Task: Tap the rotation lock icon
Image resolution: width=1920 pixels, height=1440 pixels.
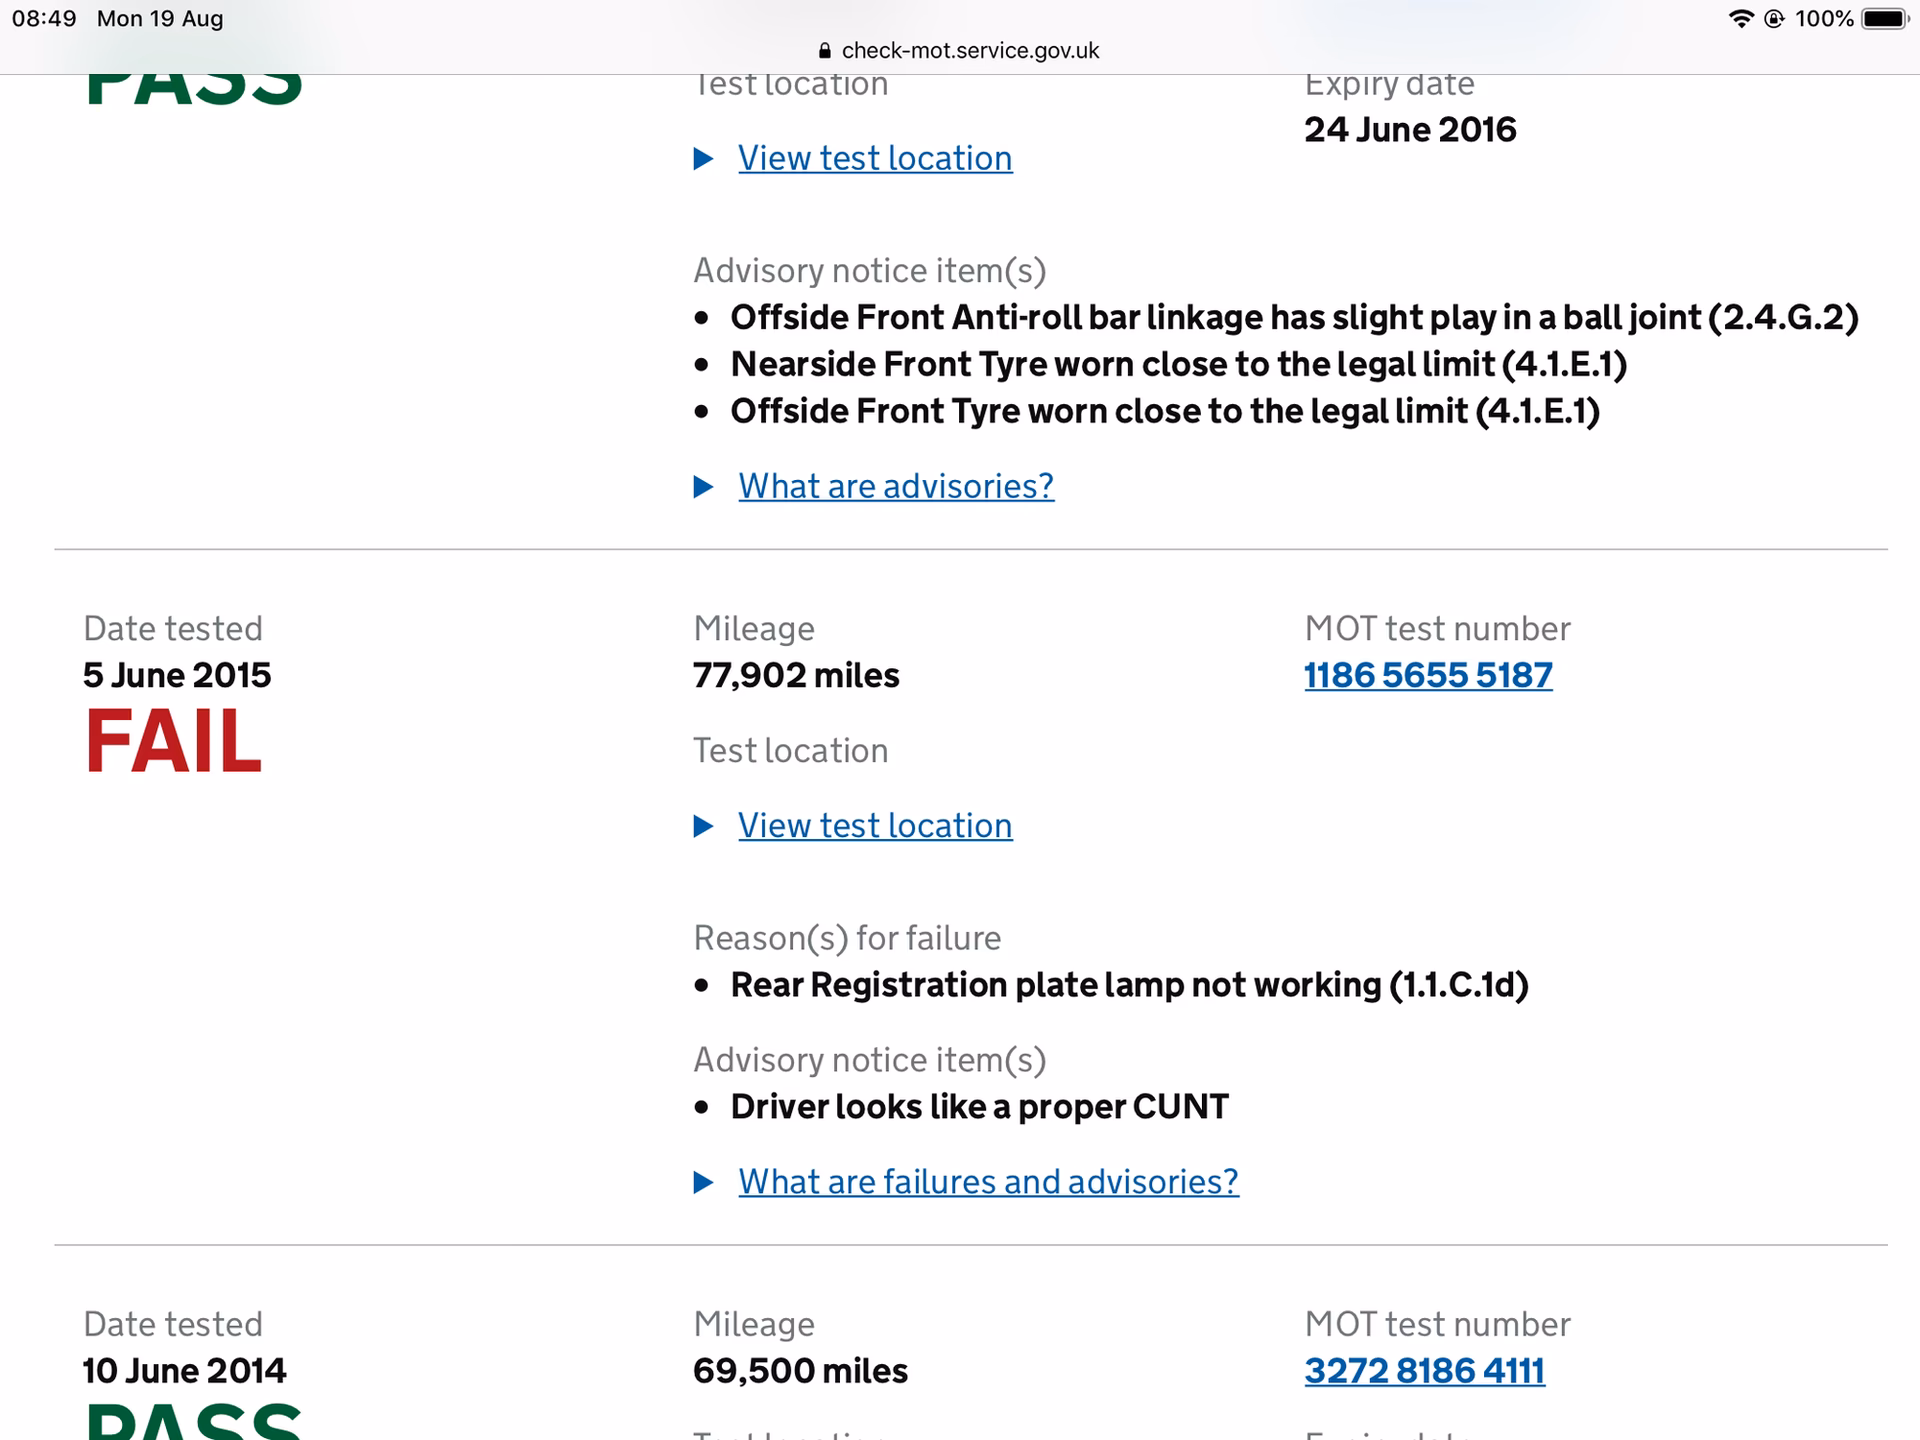Action: tap(1774, 19)
